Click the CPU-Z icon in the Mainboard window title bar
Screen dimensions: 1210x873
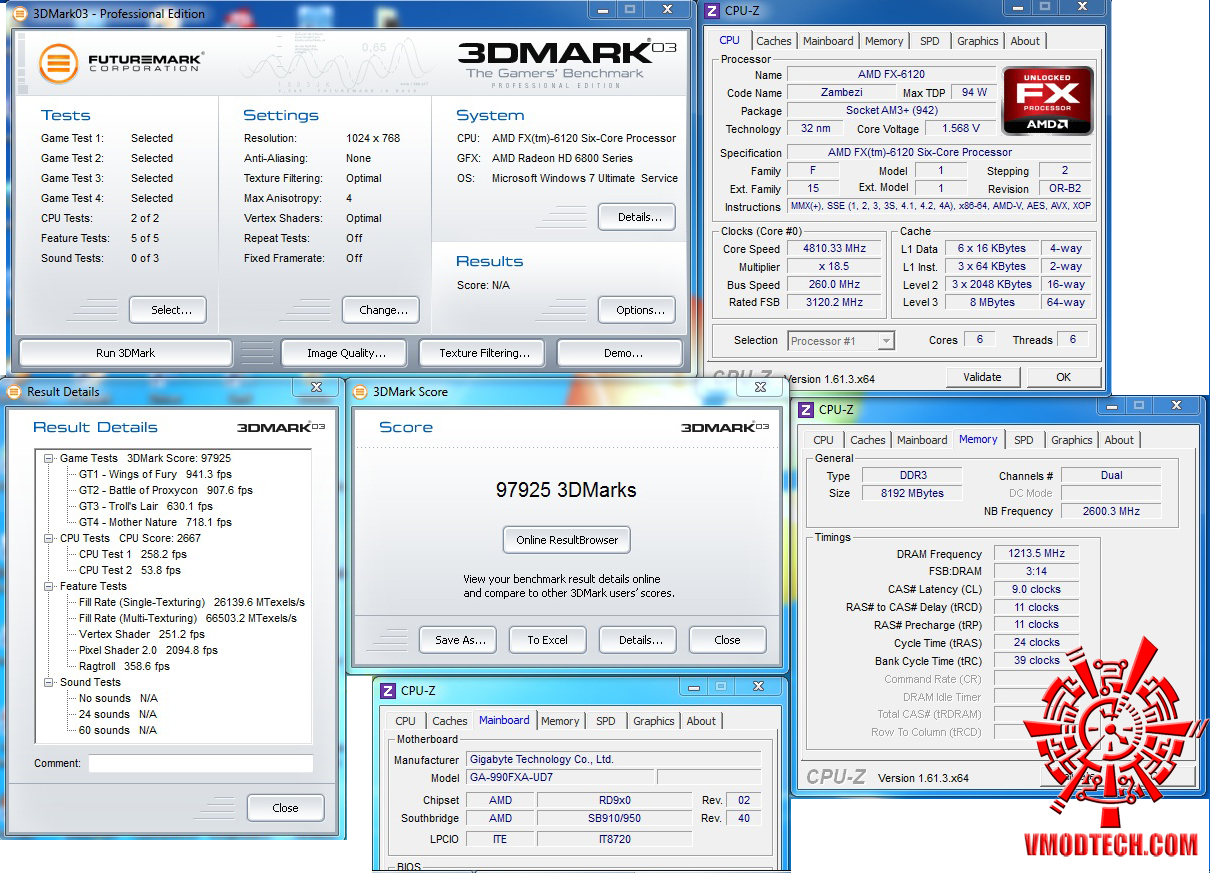click(389, 690)
